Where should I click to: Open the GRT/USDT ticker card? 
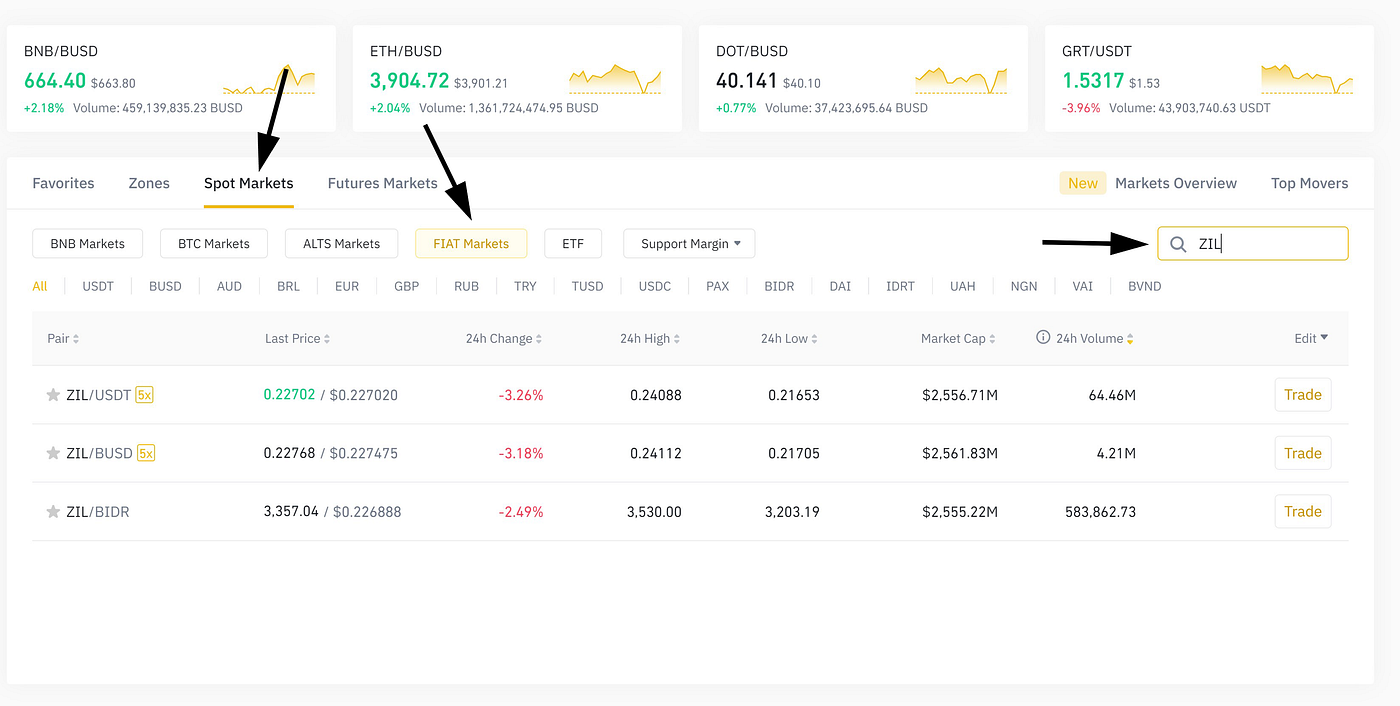pos(1209,79)
